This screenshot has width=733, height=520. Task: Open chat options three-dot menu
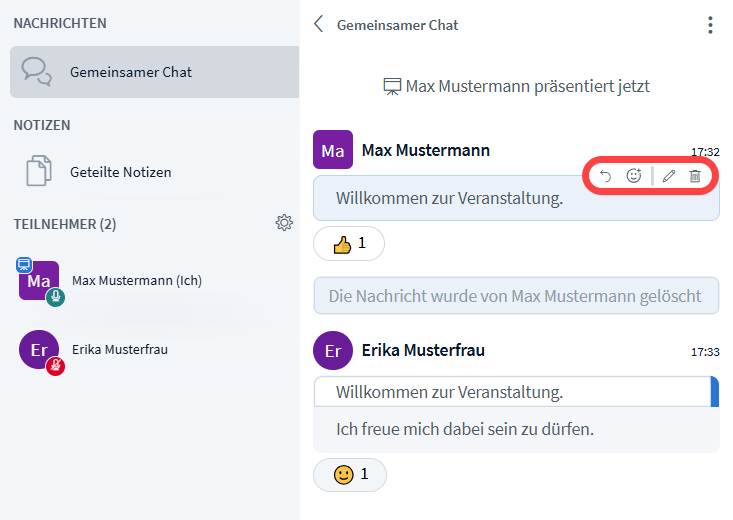(710, 25)
